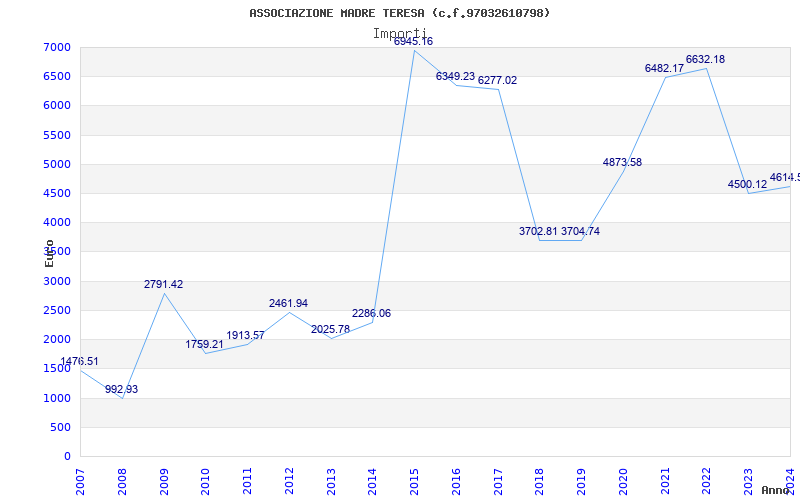Select the 2012 x-axis year label
This screenshot has width=800, height=500.
289,482
